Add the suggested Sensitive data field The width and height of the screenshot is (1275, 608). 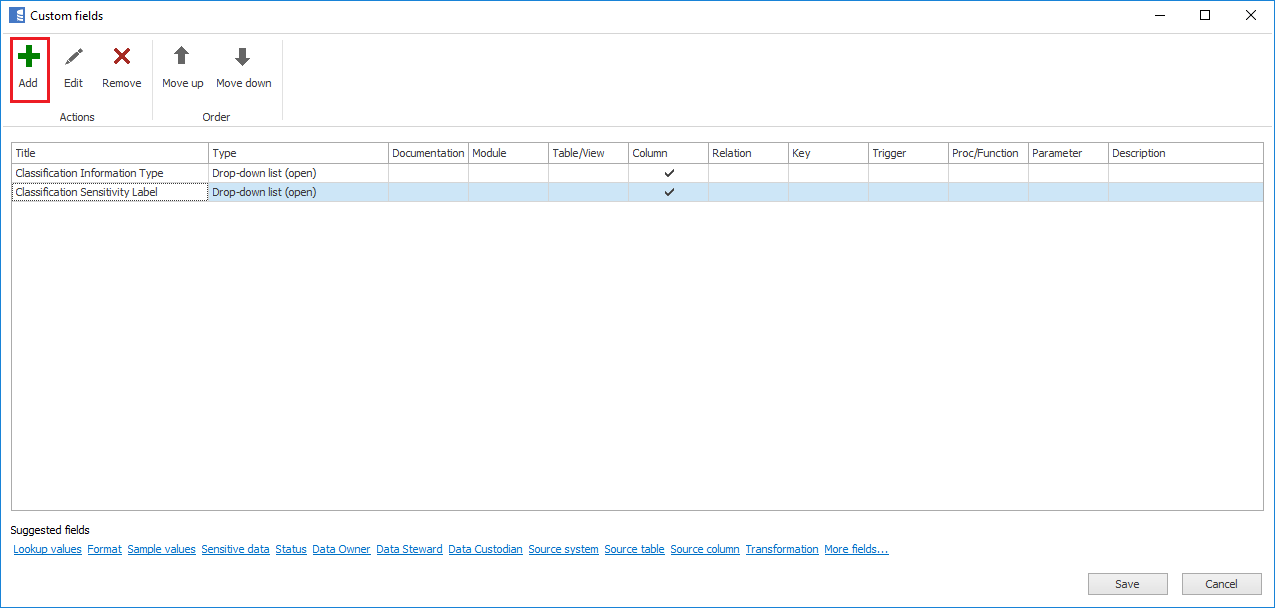click(235, 549)
